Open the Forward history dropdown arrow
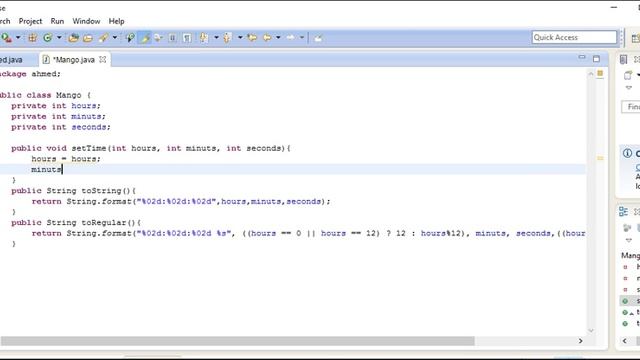Viewport: 640px width, 360px height. click(x=302, y=38)
